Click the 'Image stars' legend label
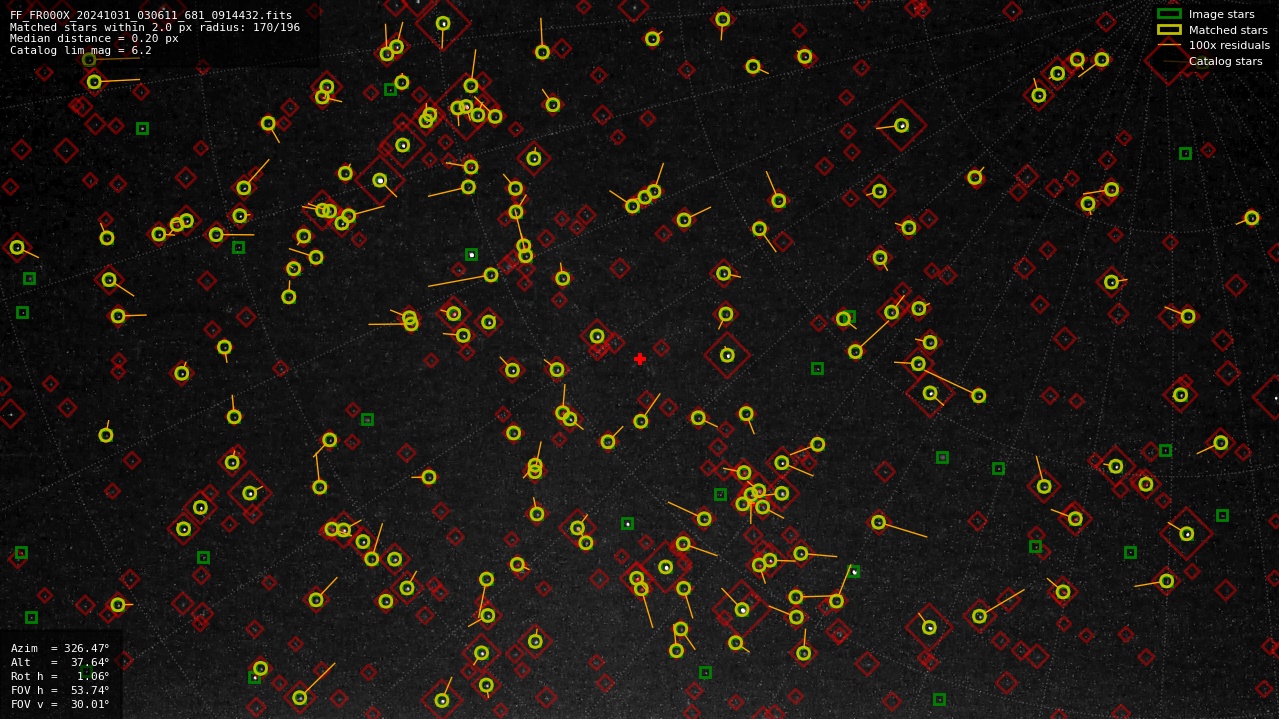 tap(1221, 15)
